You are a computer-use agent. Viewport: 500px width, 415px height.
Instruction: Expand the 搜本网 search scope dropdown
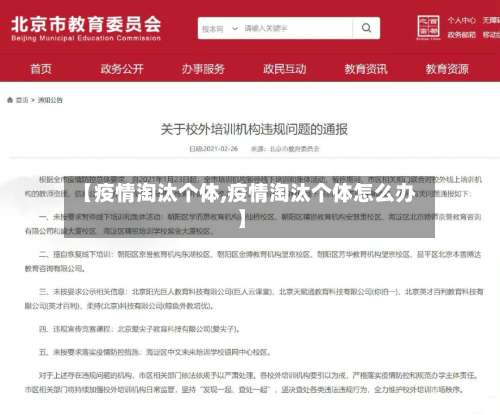click(220, 28)
